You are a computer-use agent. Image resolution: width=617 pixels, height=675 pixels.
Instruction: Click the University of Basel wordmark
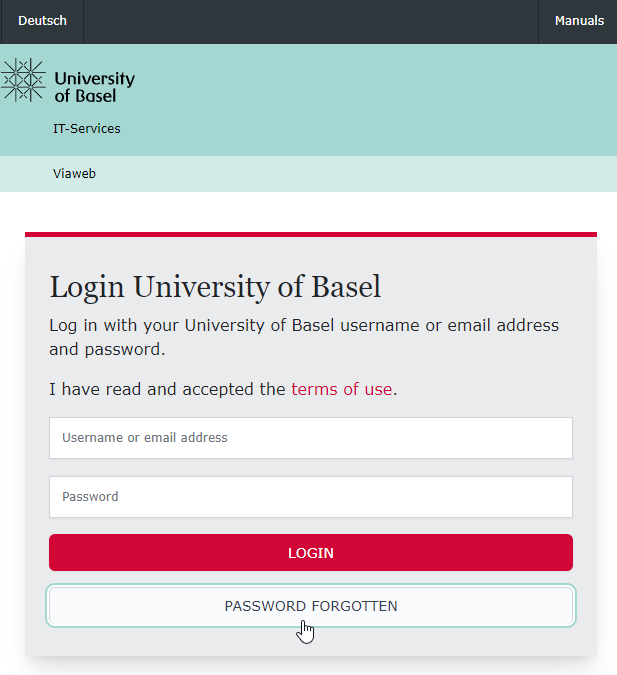click(x=94, y=87)
